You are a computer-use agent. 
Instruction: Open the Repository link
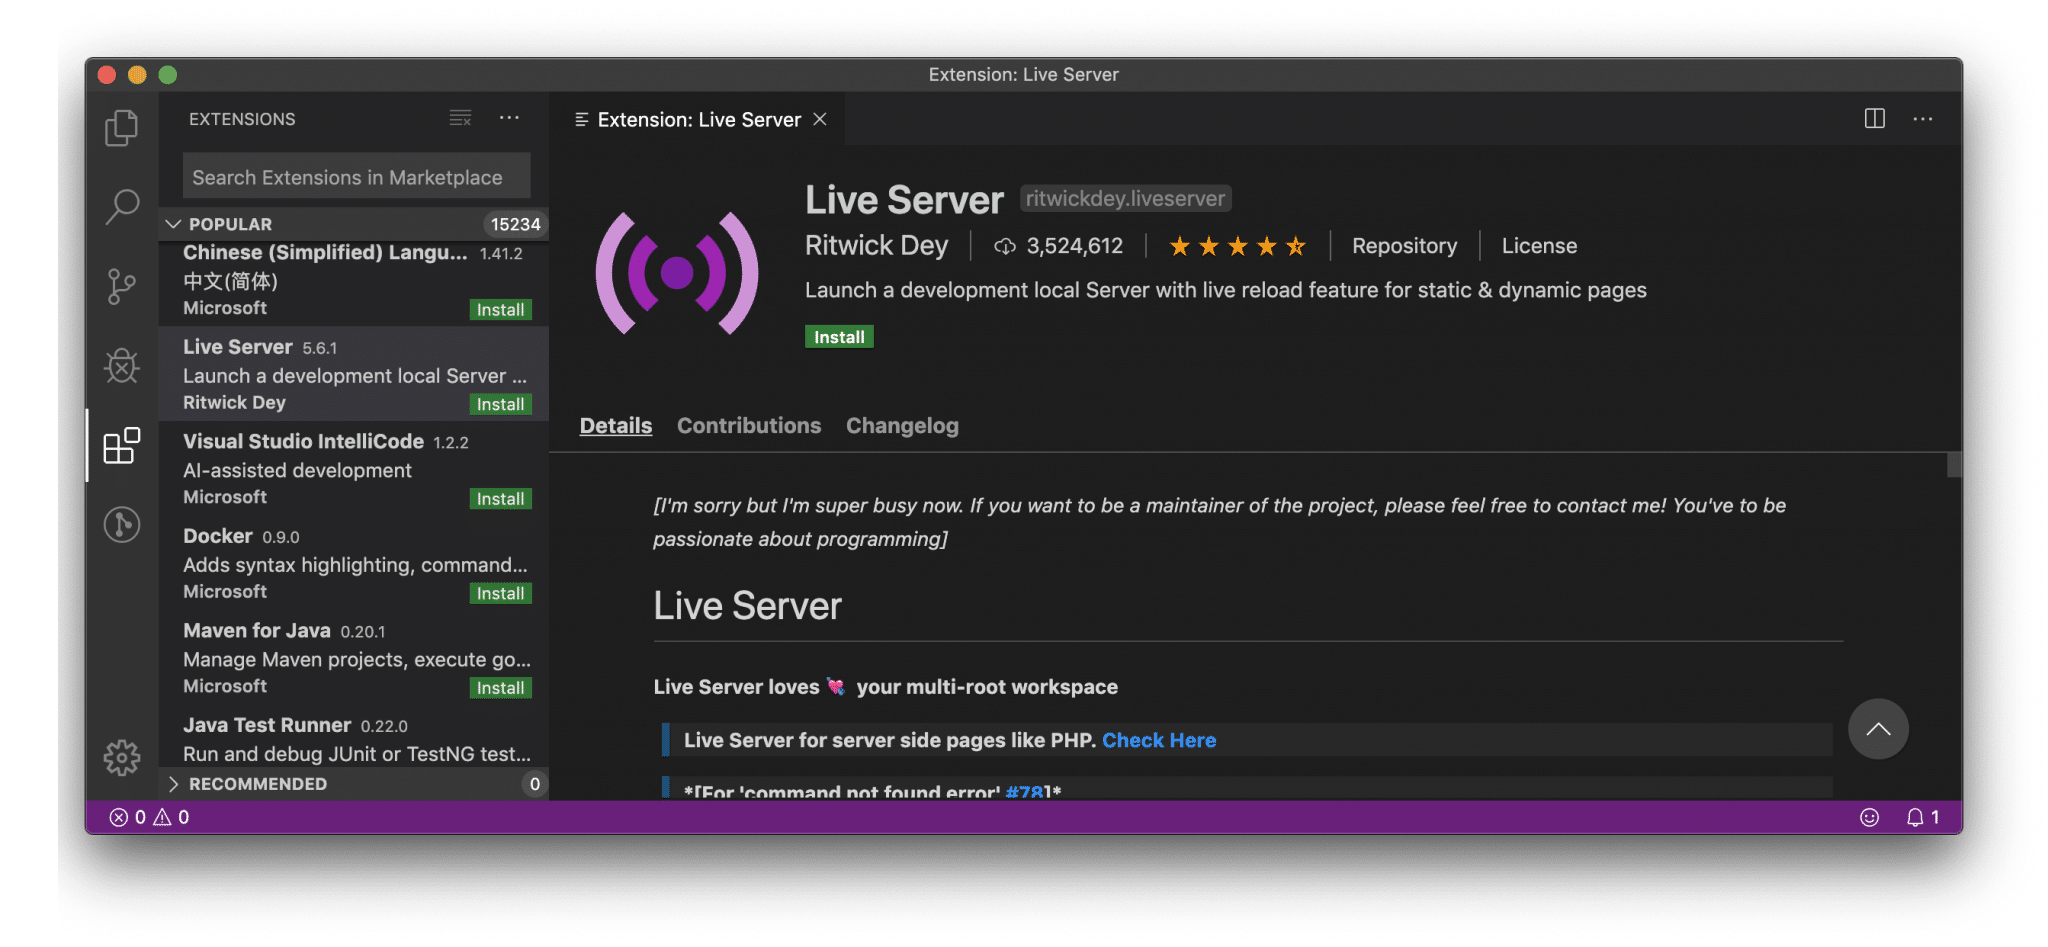coord(1404,246)
